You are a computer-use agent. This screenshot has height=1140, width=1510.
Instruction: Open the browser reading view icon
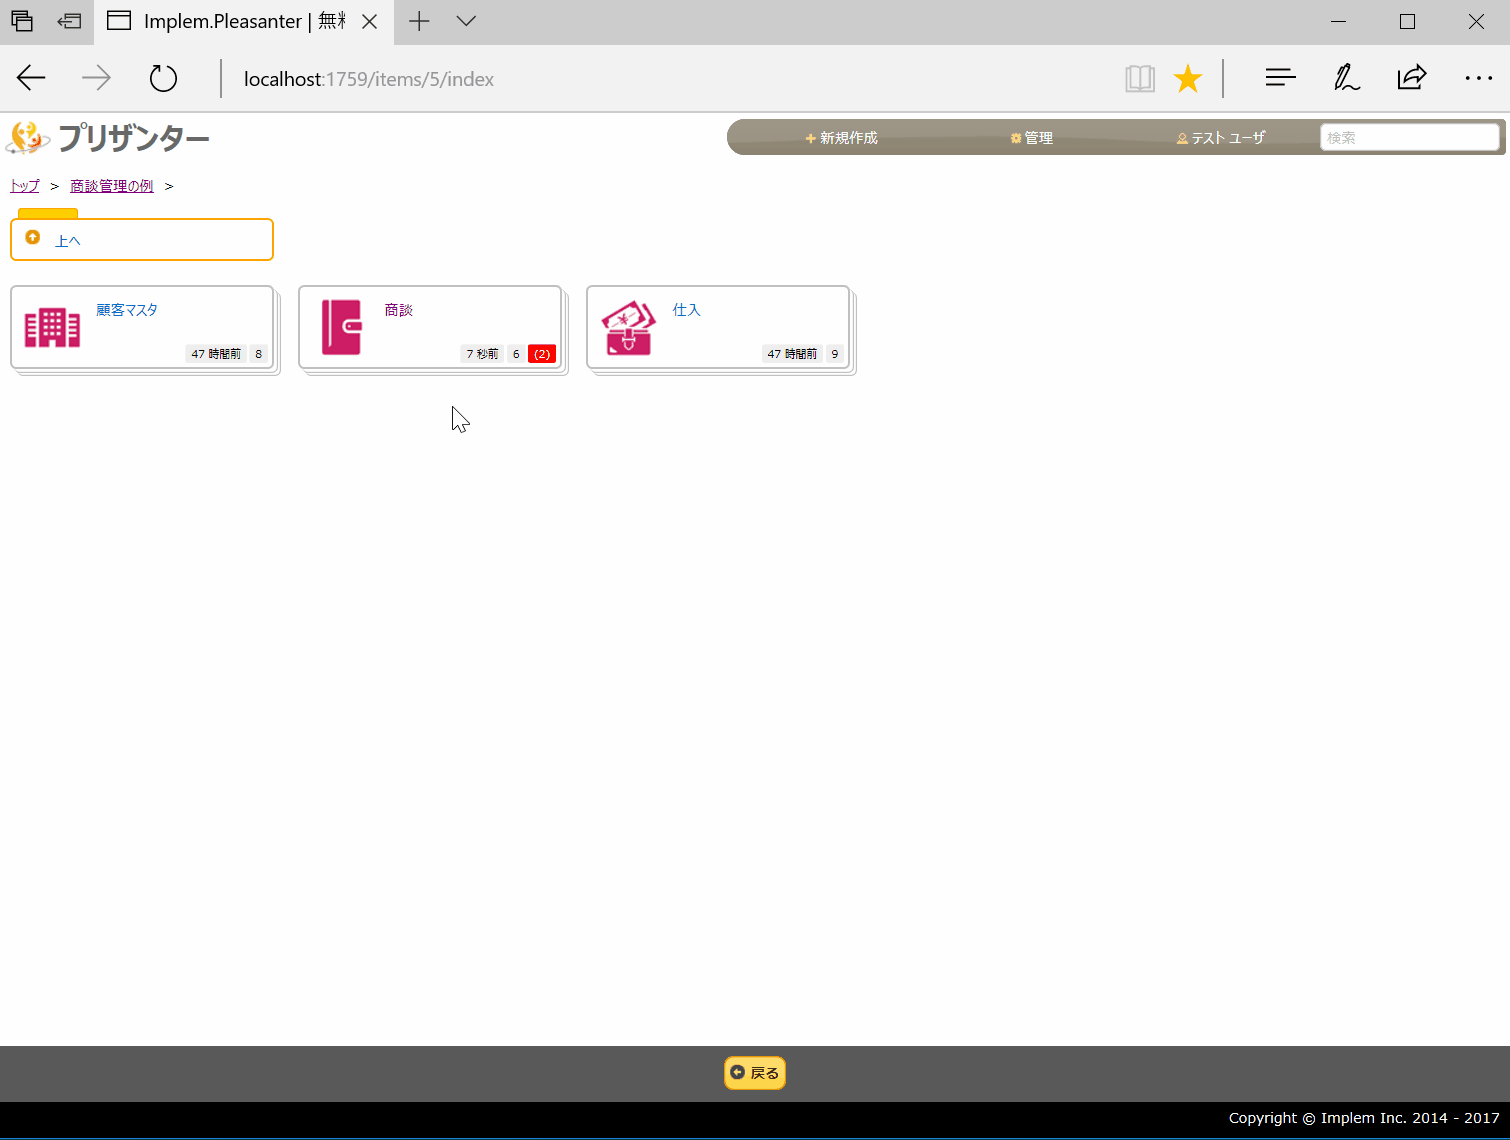pos(1140,78)
